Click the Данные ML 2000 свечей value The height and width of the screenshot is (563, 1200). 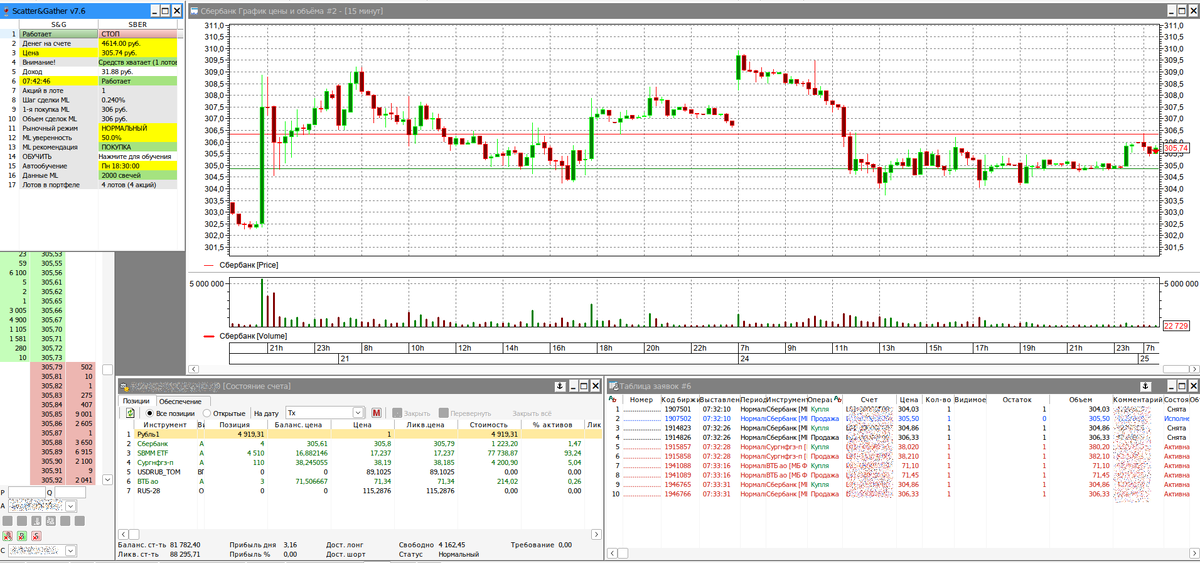[139, 175]
